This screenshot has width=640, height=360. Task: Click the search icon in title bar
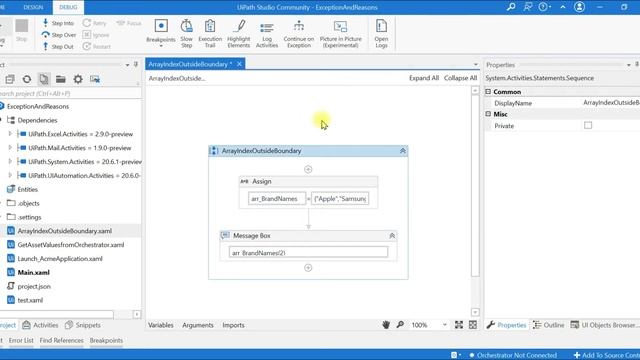pos(511,7)
